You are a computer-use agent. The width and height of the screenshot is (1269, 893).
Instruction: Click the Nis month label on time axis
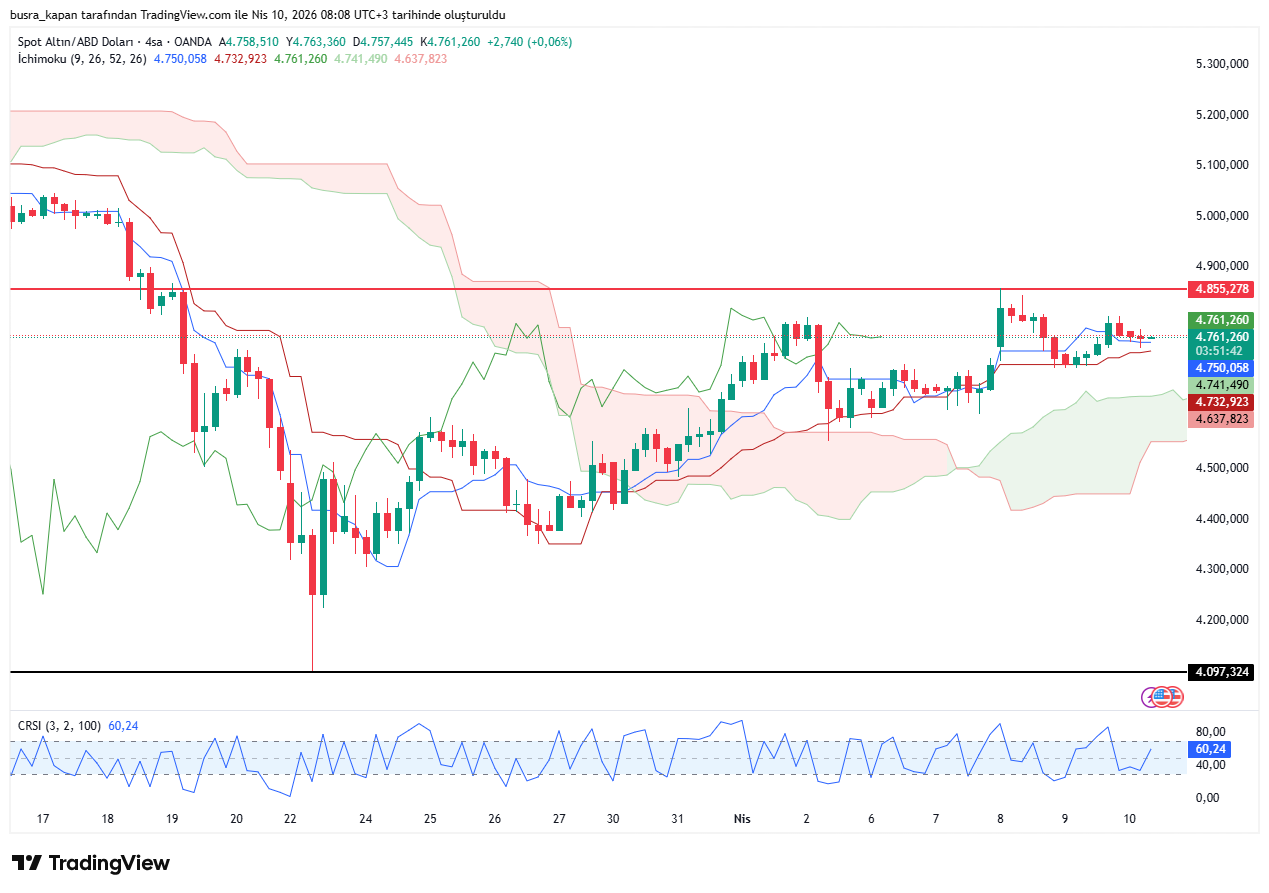(x=742, y=819)
